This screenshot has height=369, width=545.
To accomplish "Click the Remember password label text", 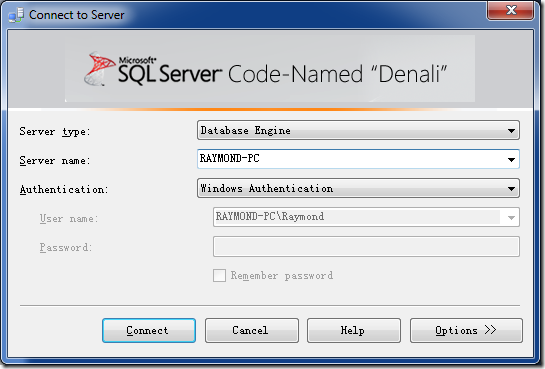I will click(x=282, y=276).
